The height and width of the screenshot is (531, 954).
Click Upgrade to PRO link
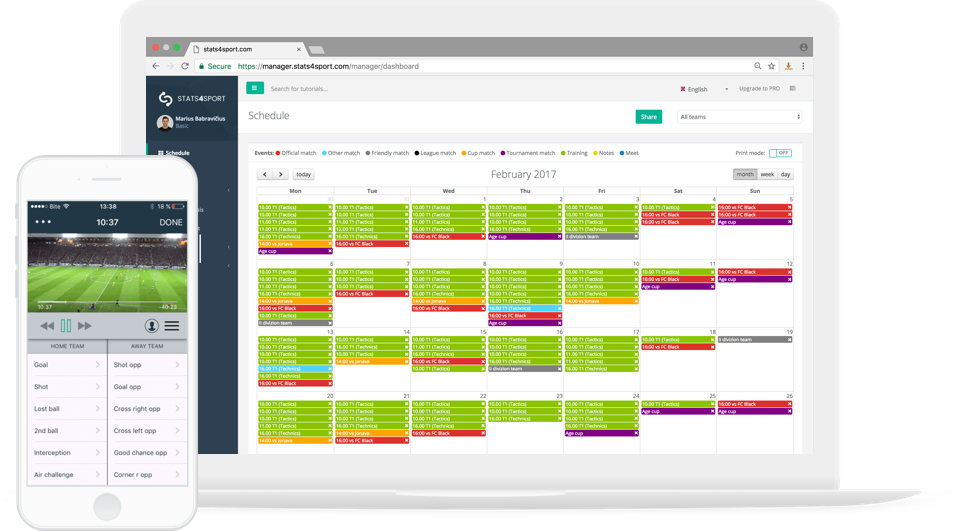coord(759,89)
